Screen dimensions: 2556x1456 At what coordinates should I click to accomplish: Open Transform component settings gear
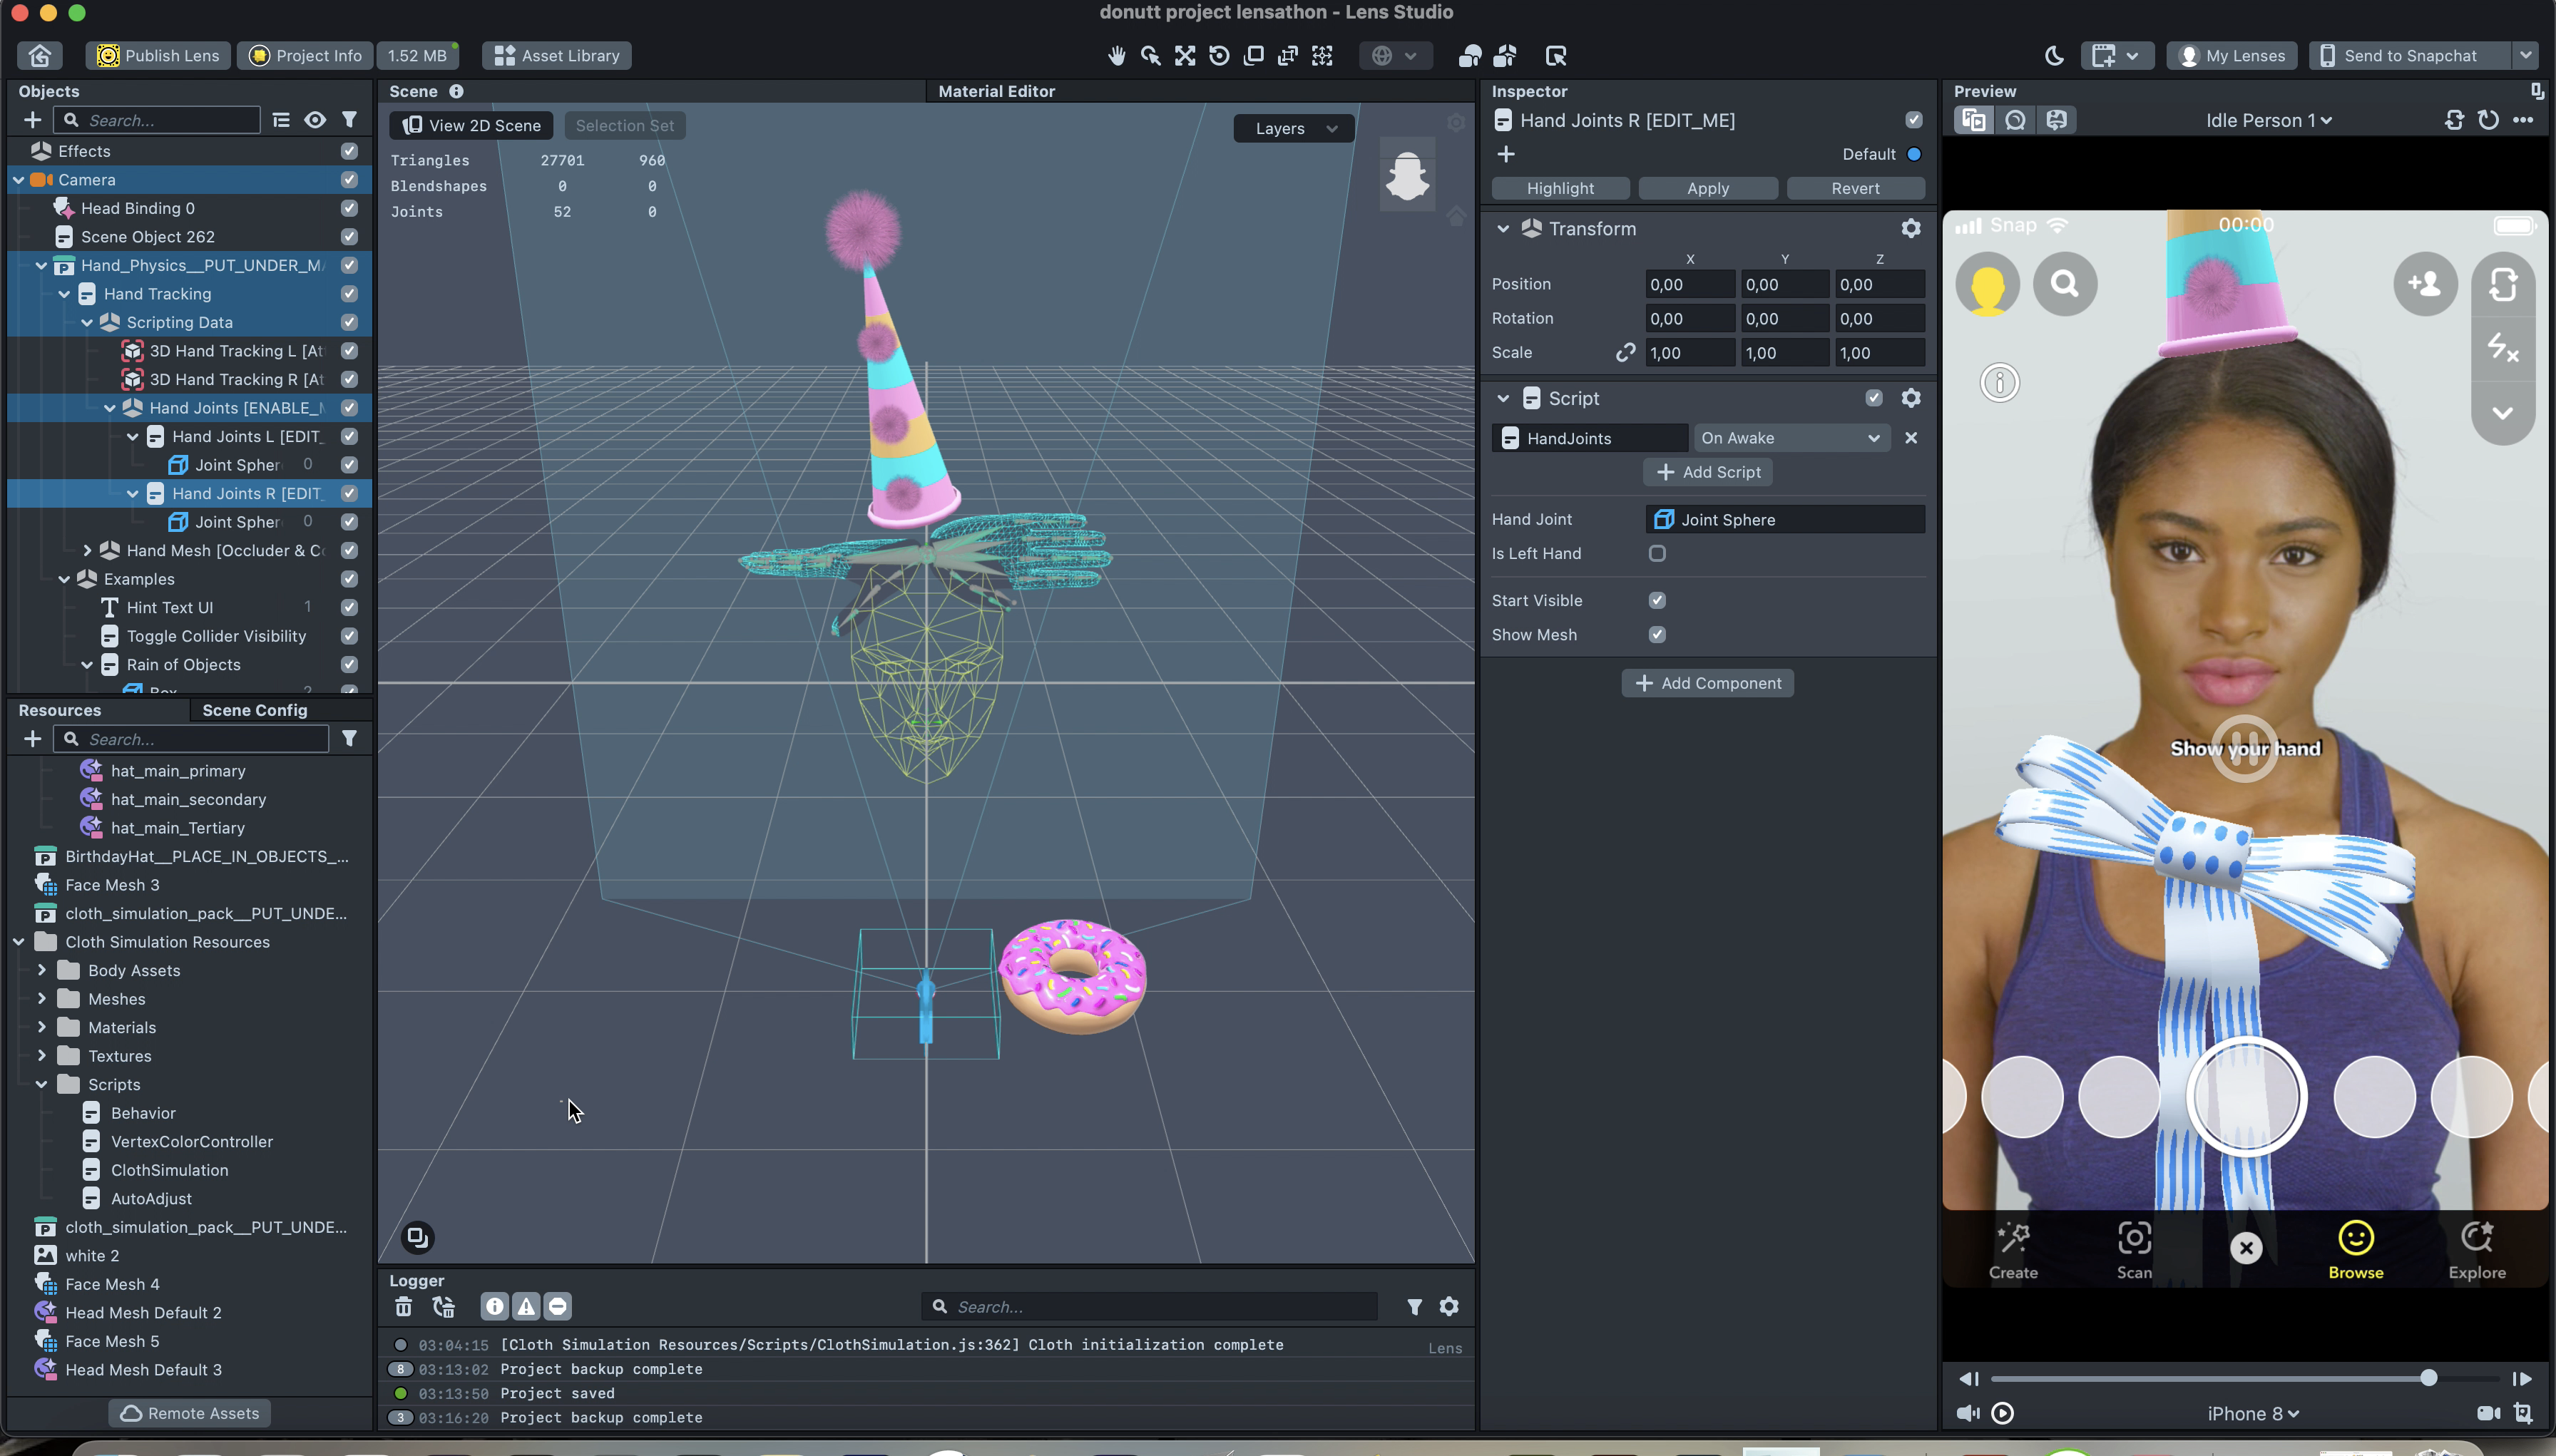tap(1910, 229)
